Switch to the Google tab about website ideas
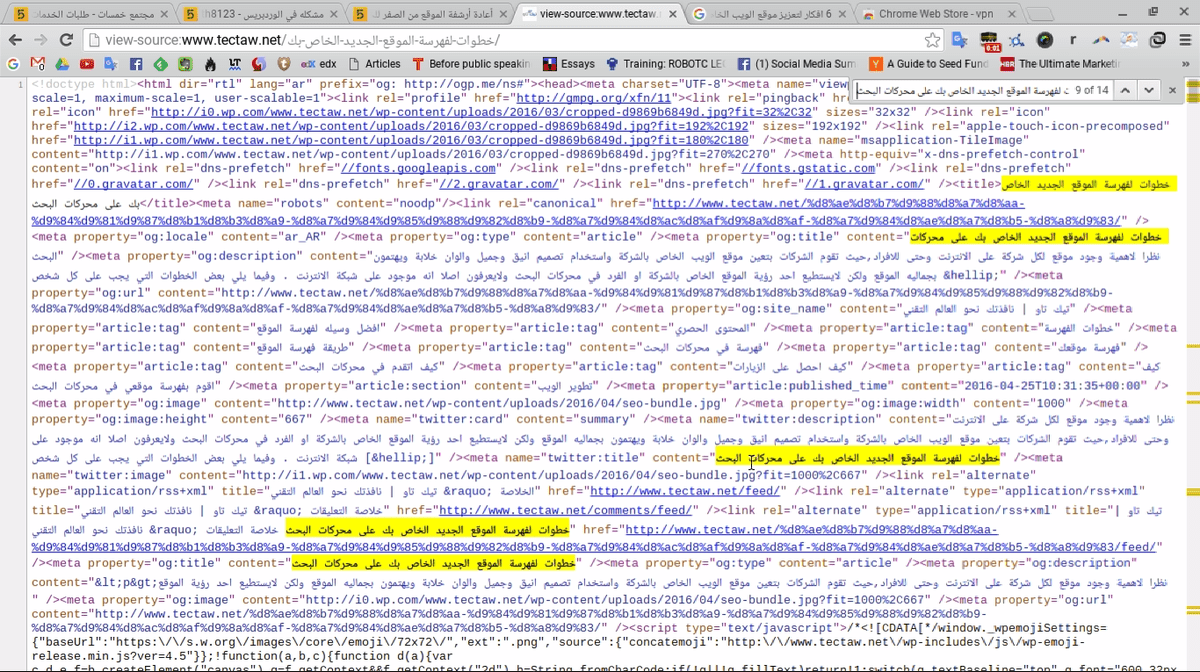1200x672 pixels. (x=768, y=14)
